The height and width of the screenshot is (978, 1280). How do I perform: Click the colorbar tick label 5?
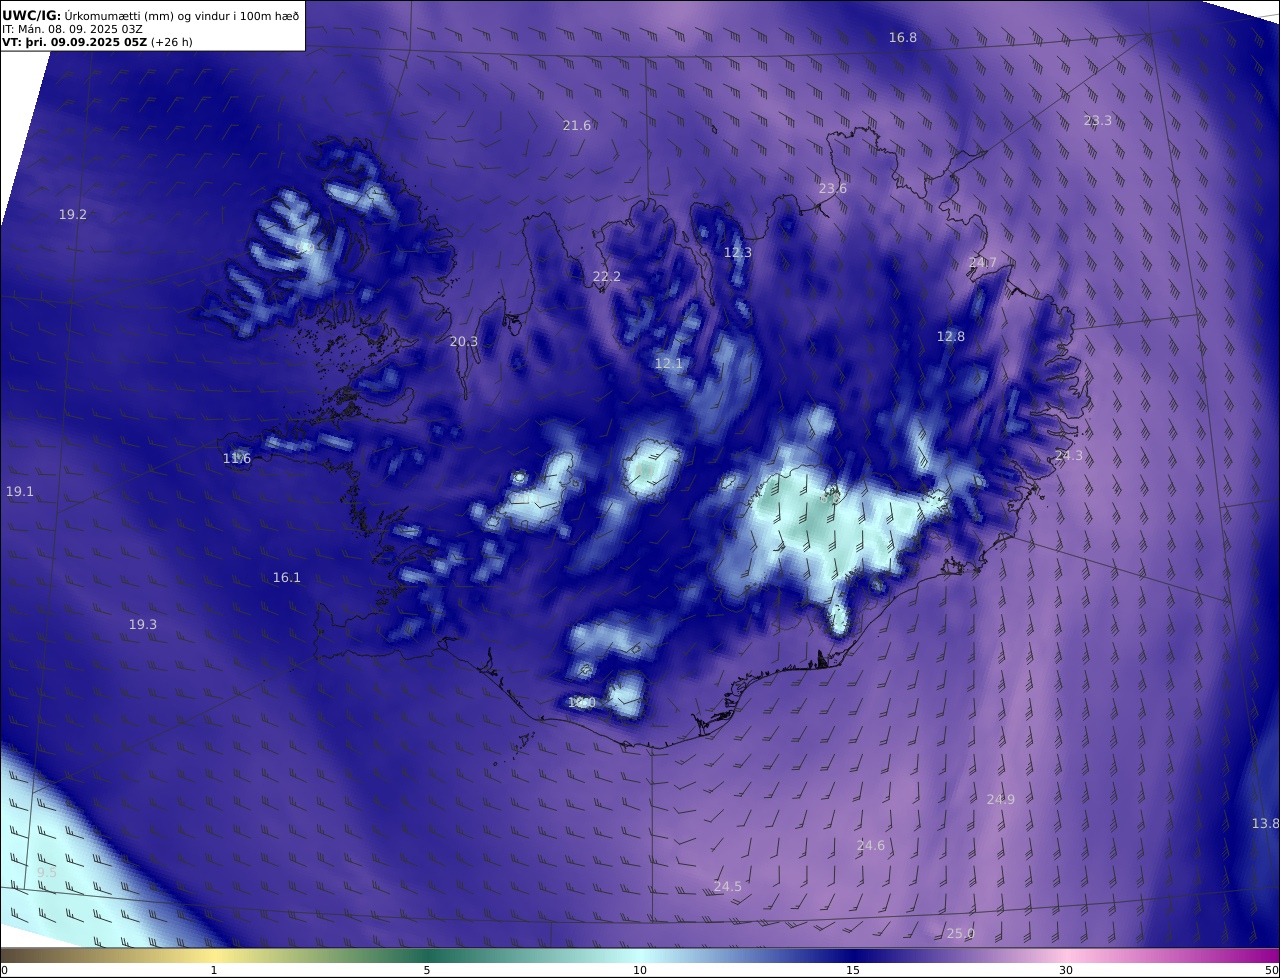click(x=427, y=970)
